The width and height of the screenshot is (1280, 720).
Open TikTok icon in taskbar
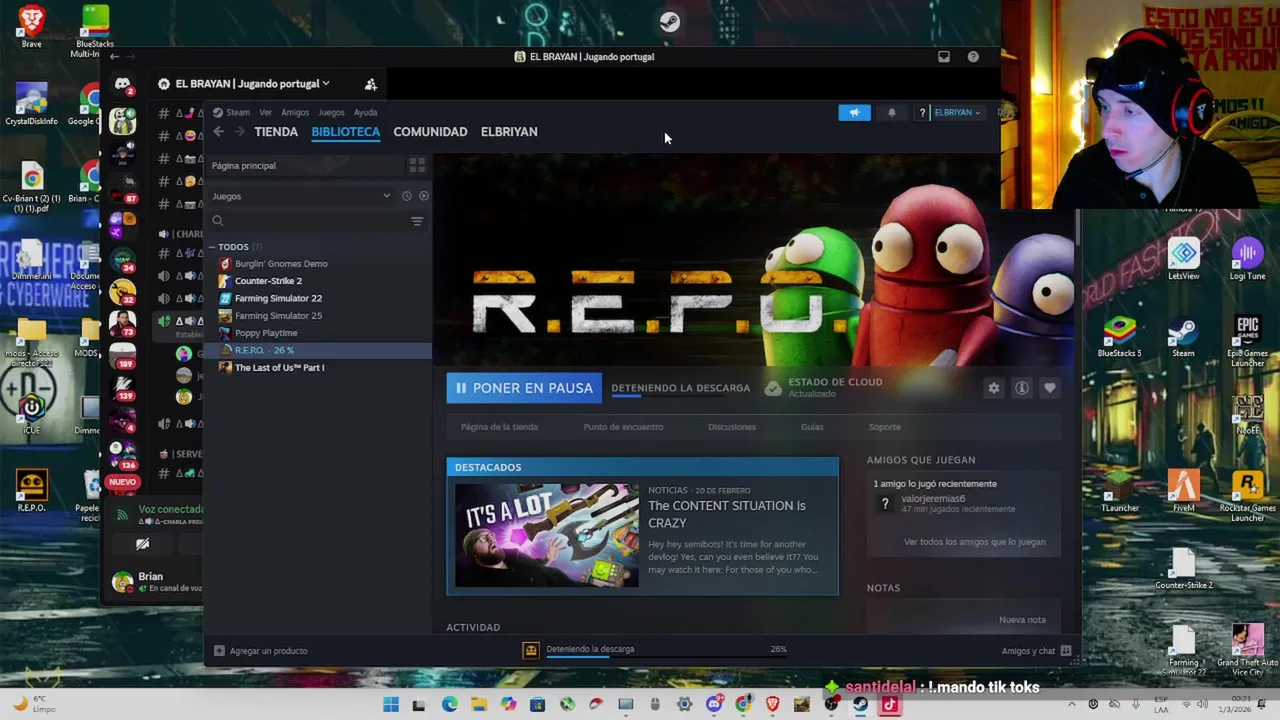pyautogui.click(x=889, y=705)
